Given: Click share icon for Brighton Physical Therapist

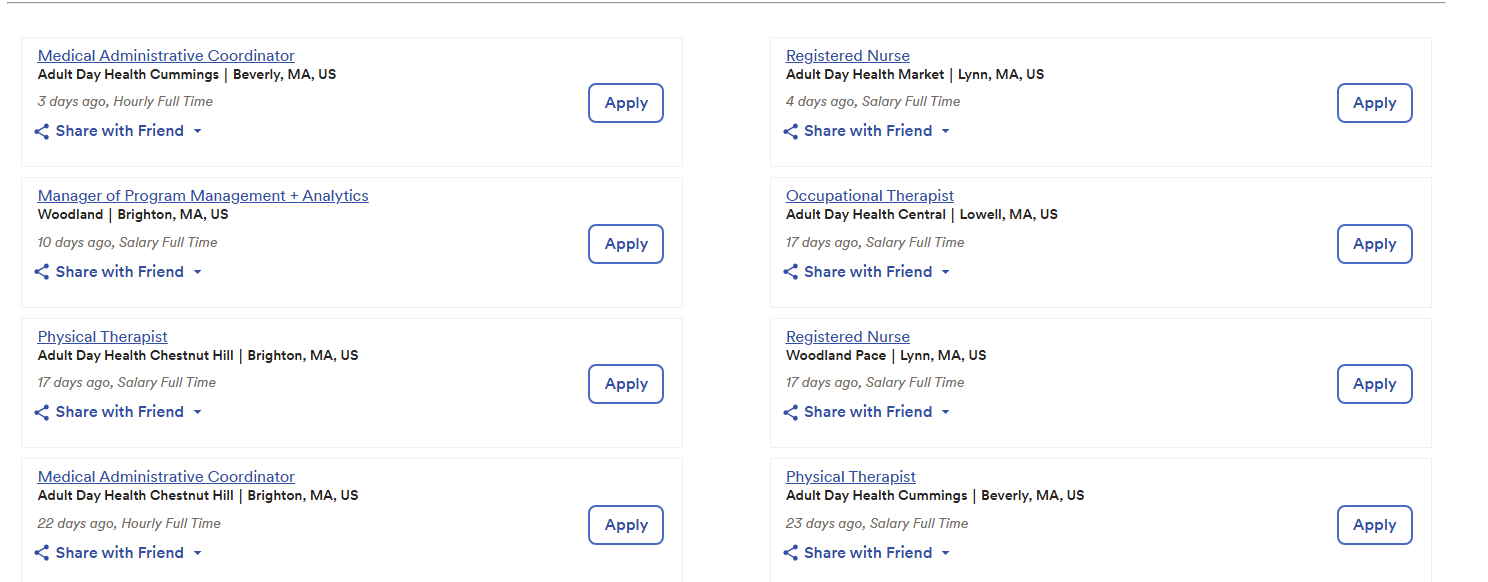Looking at the screenshot, I should (42, 412).
